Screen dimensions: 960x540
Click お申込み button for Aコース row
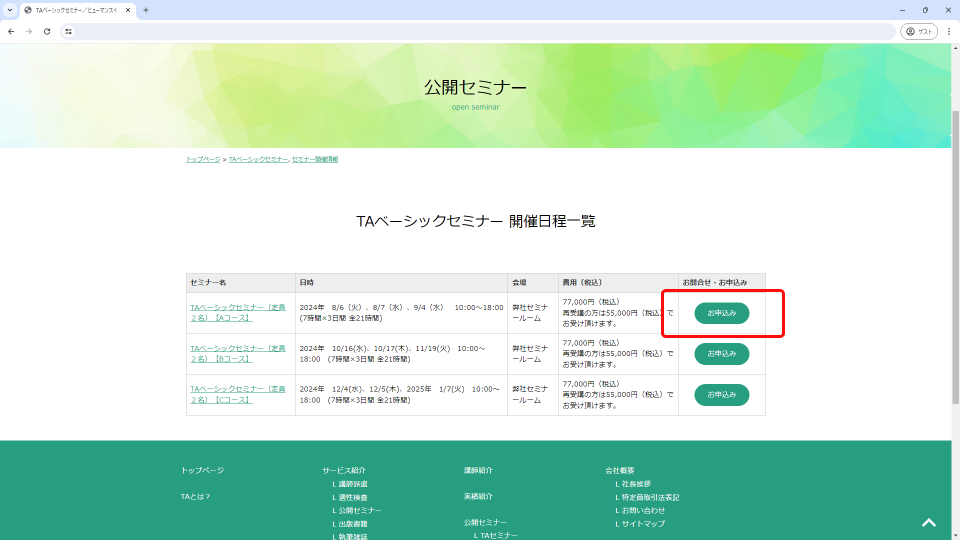(722, 313)
